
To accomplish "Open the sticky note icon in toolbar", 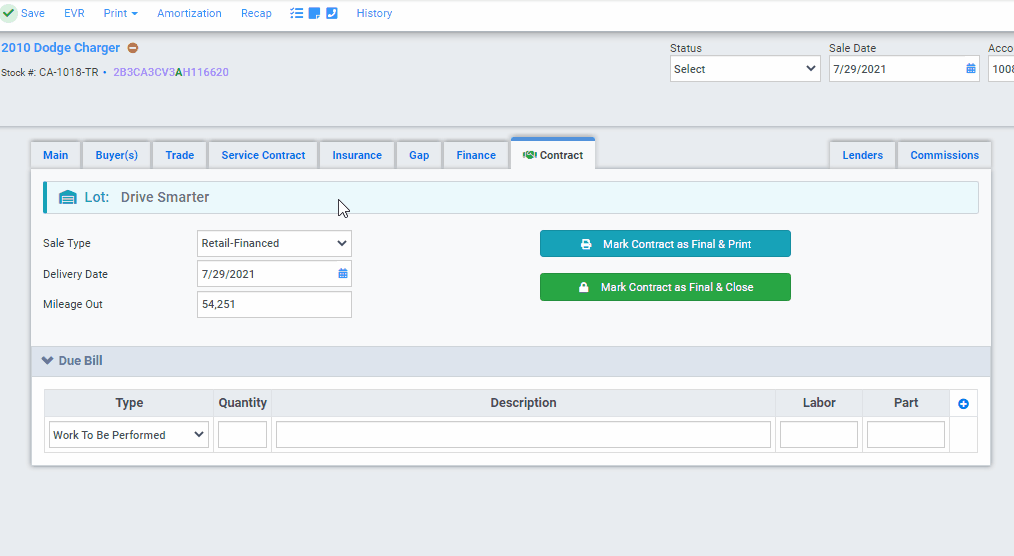I will [x=314, y=13].
